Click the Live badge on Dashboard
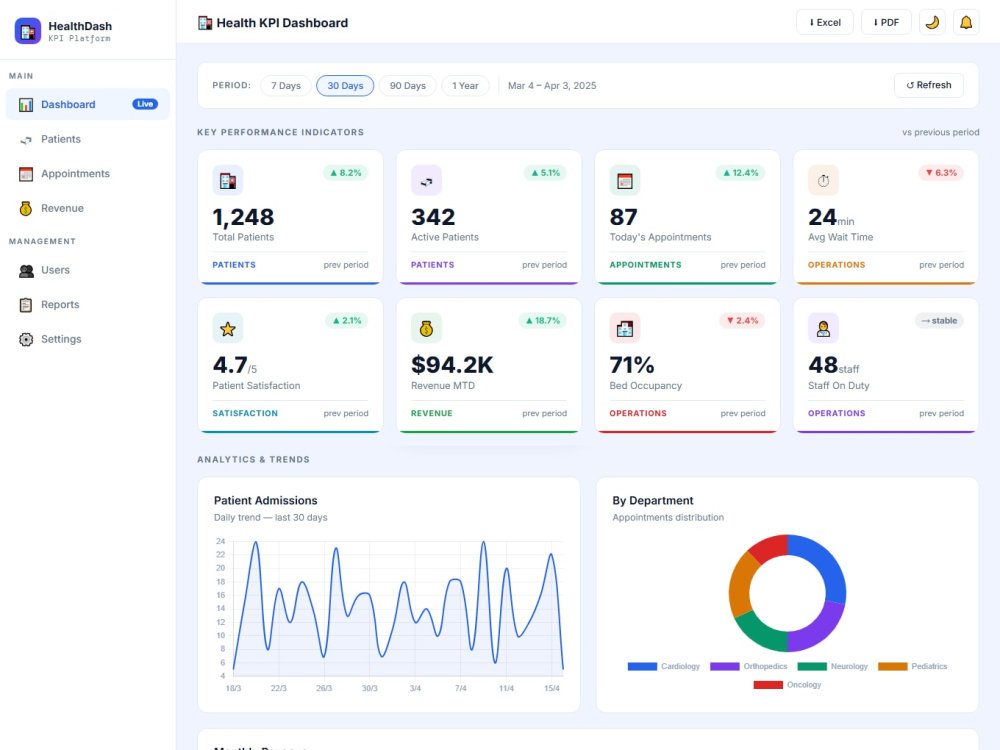The height and width of the screenshot is (750, 1000). (x=145, y=104)
